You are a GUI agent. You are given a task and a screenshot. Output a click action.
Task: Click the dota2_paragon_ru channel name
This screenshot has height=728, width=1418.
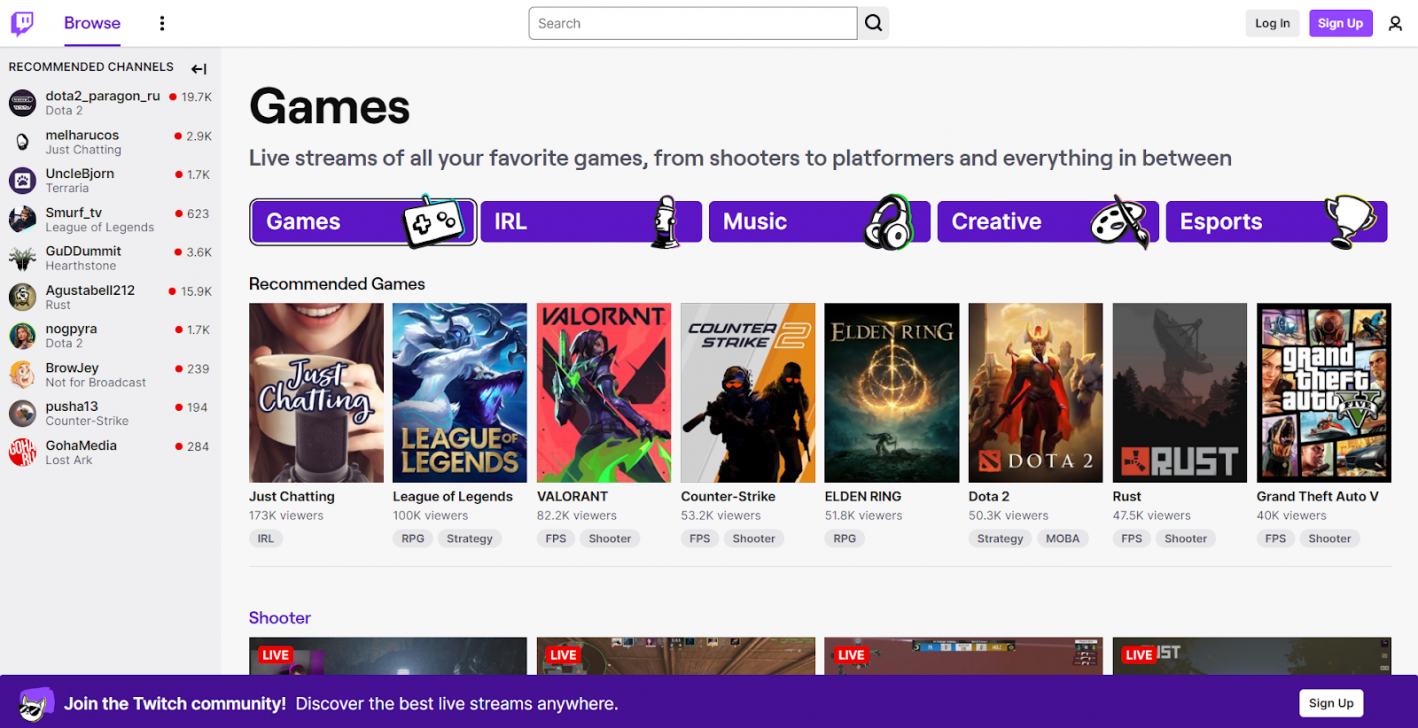click(x=103, y=96)
